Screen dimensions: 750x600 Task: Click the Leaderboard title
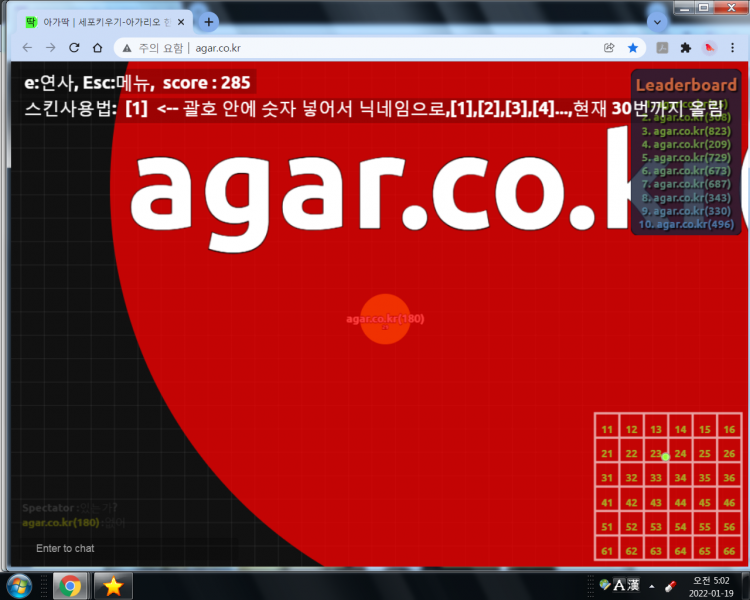(686, 85)
